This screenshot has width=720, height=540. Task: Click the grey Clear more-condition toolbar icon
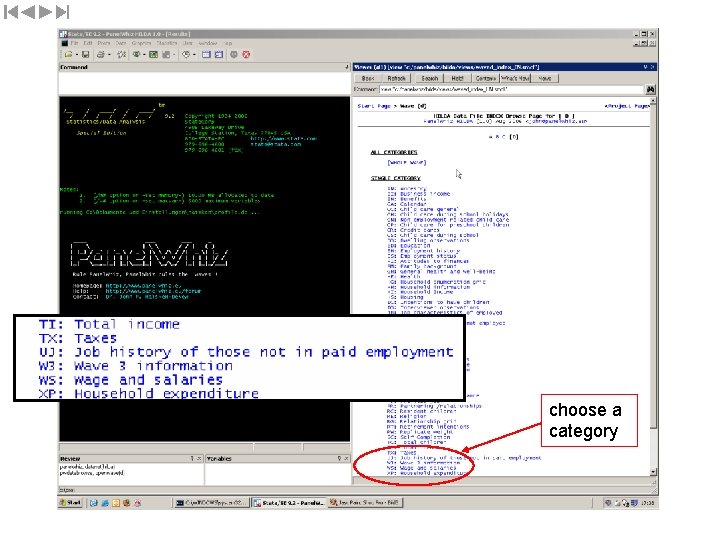[234, 55]
